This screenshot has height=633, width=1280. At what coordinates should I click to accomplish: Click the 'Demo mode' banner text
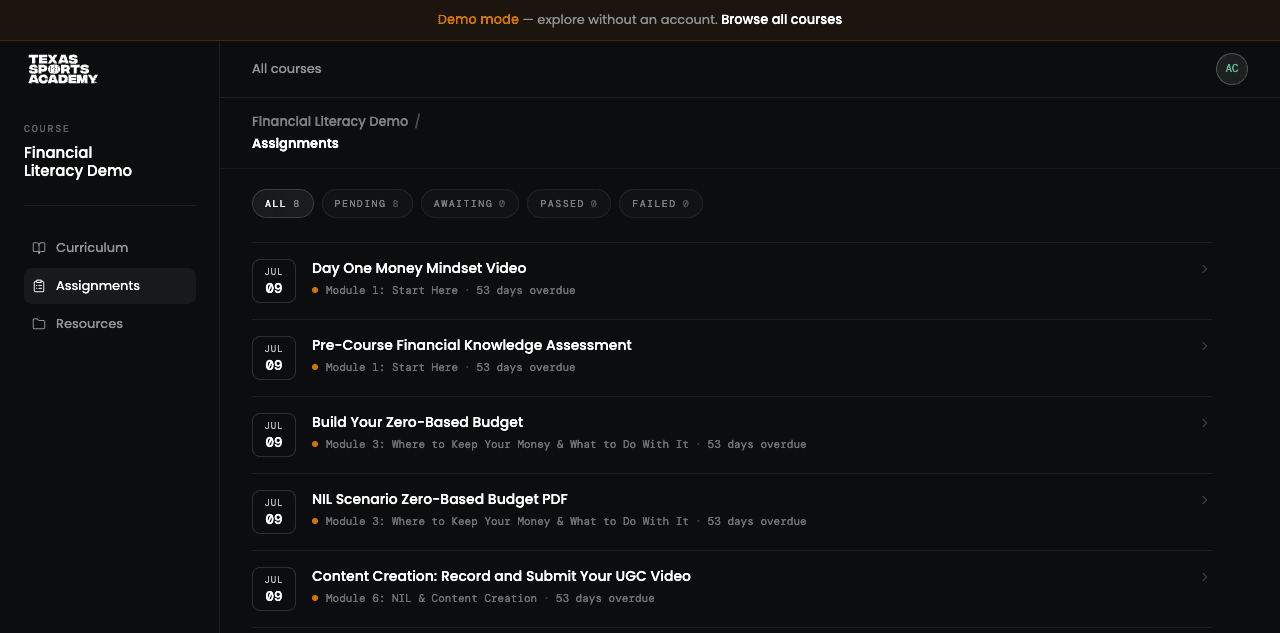point(478,20)
